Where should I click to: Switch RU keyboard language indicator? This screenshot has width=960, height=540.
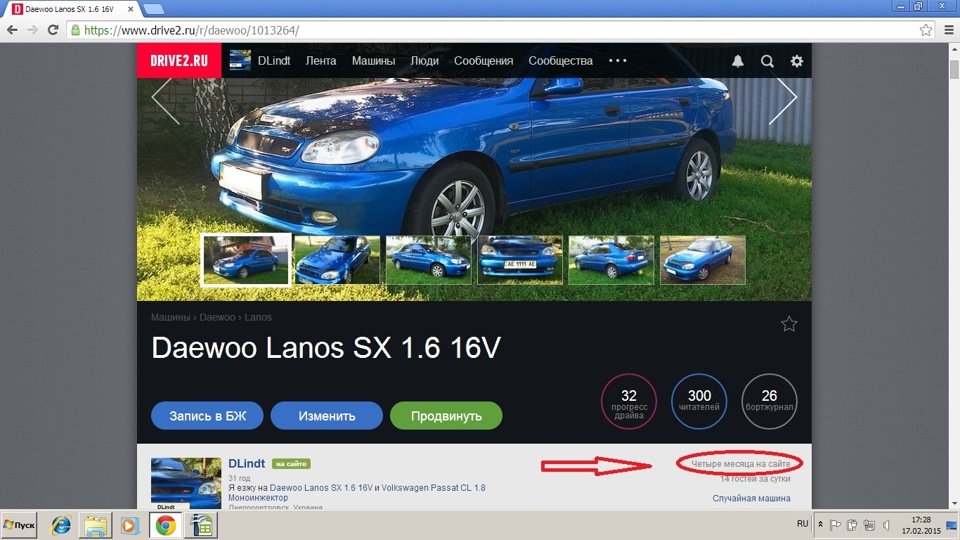pyautogui.click(x=802, y=524)
